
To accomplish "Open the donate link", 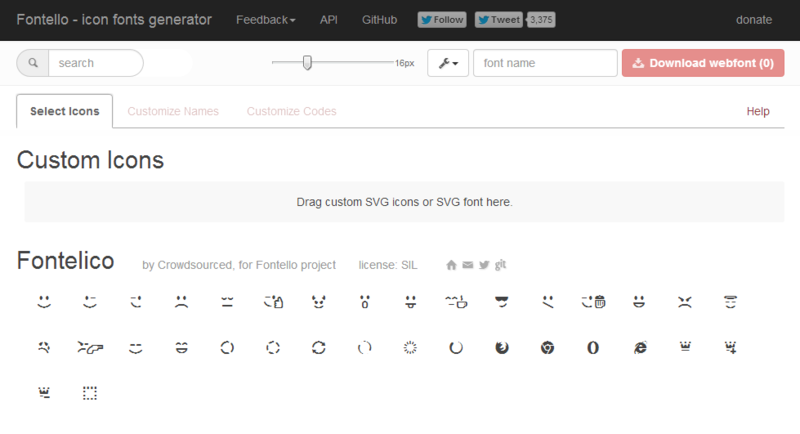I will [x=754, y=20].
